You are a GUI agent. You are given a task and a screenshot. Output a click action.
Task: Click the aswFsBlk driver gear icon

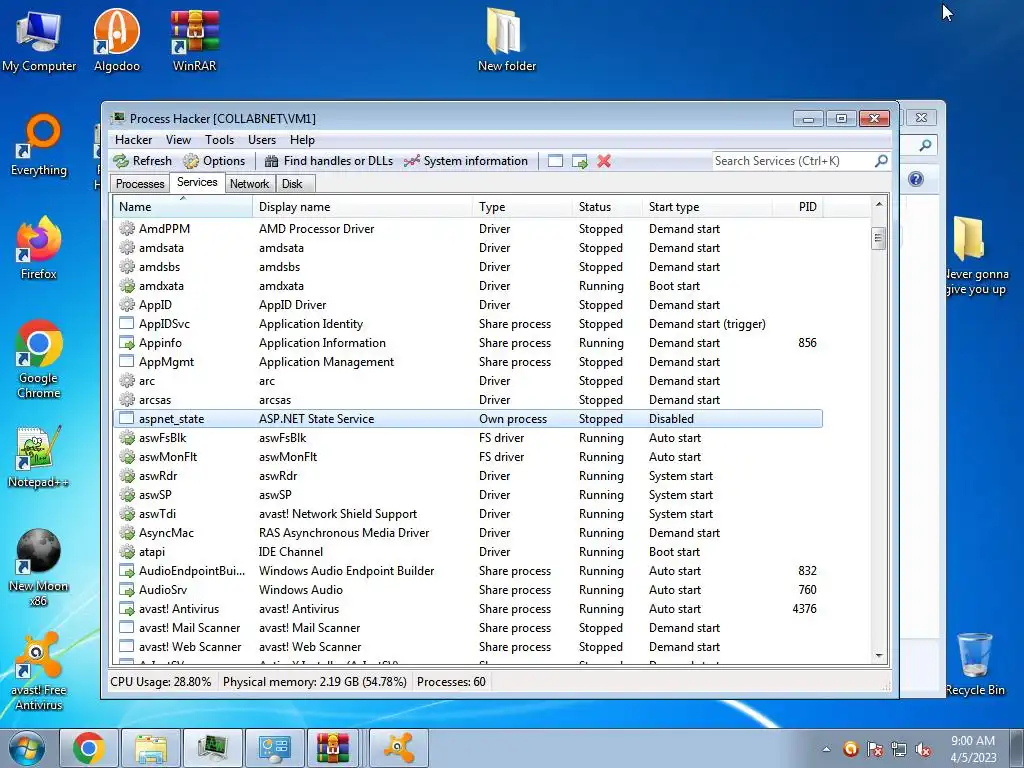point(127,438)
